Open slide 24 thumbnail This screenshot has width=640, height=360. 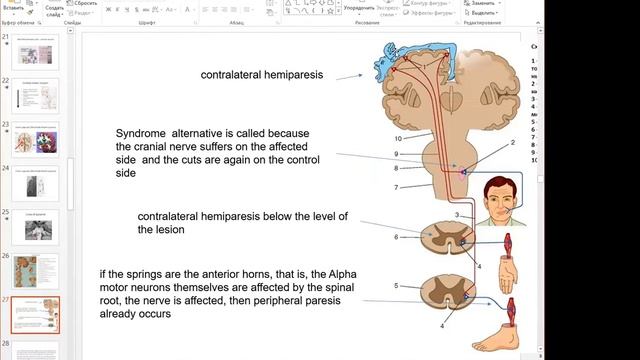(x=35, y=184)
